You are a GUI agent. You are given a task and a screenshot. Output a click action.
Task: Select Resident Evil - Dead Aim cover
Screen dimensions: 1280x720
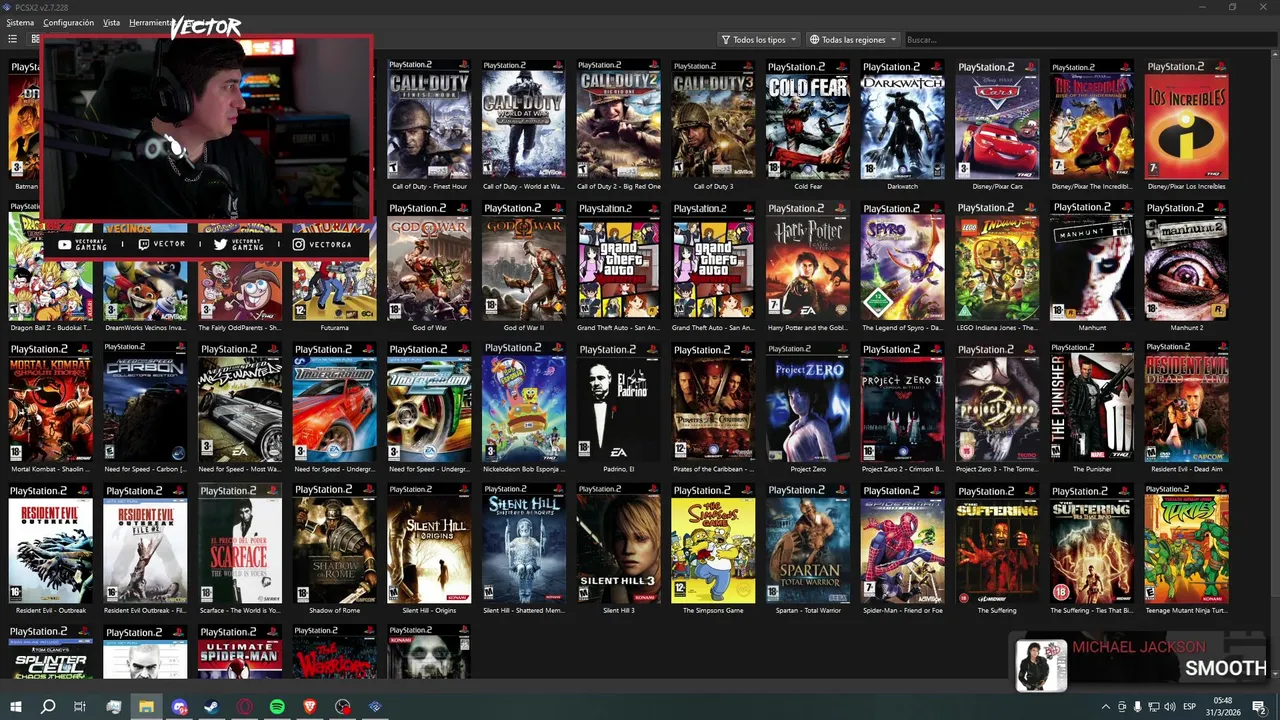pyautogui.click(x=1186, y=402)
